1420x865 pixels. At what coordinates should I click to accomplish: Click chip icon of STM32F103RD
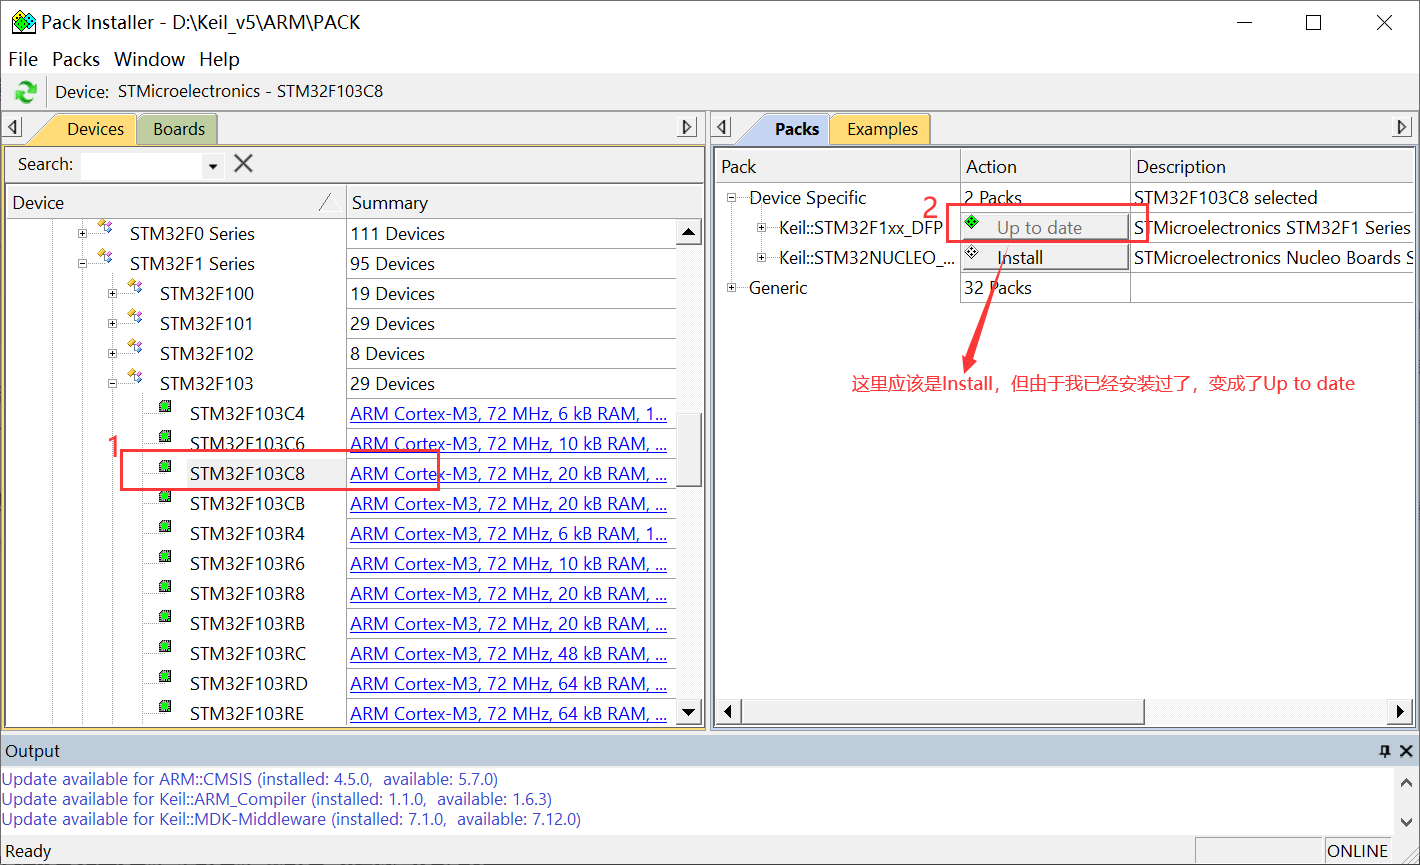click(165, 677)
